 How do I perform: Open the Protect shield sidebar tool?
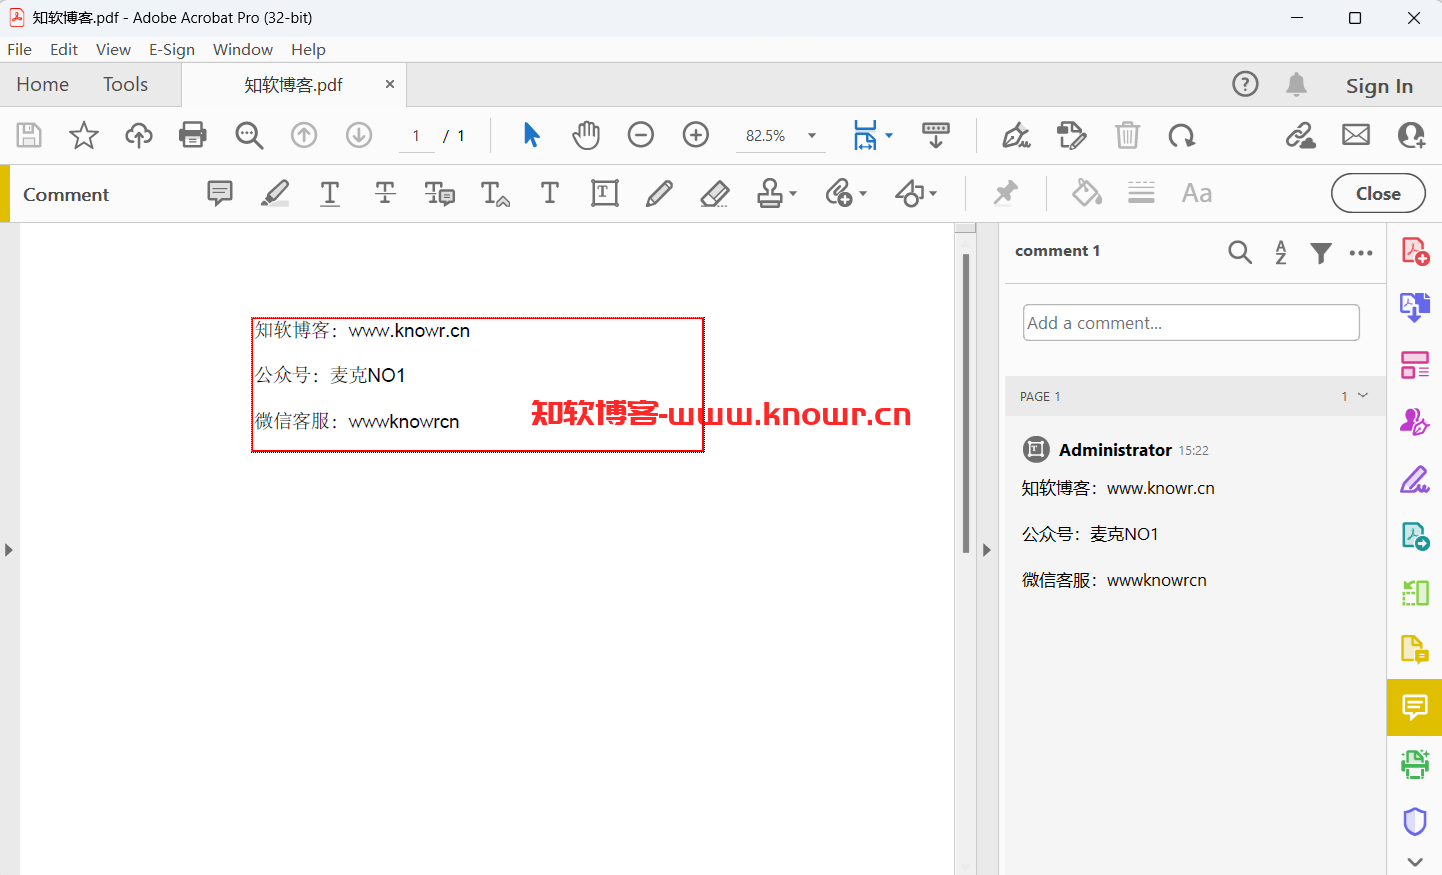1415,821
